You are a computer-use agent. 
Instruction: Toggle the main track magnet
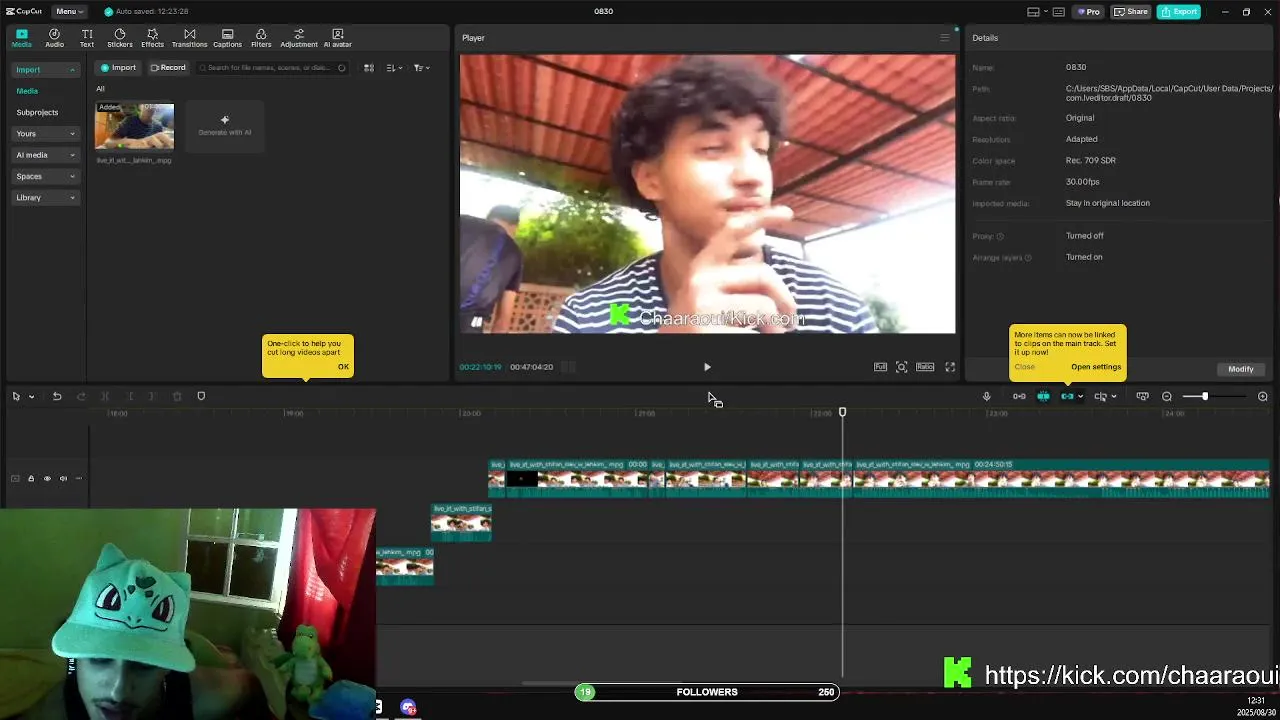(x=1019, y=397)
